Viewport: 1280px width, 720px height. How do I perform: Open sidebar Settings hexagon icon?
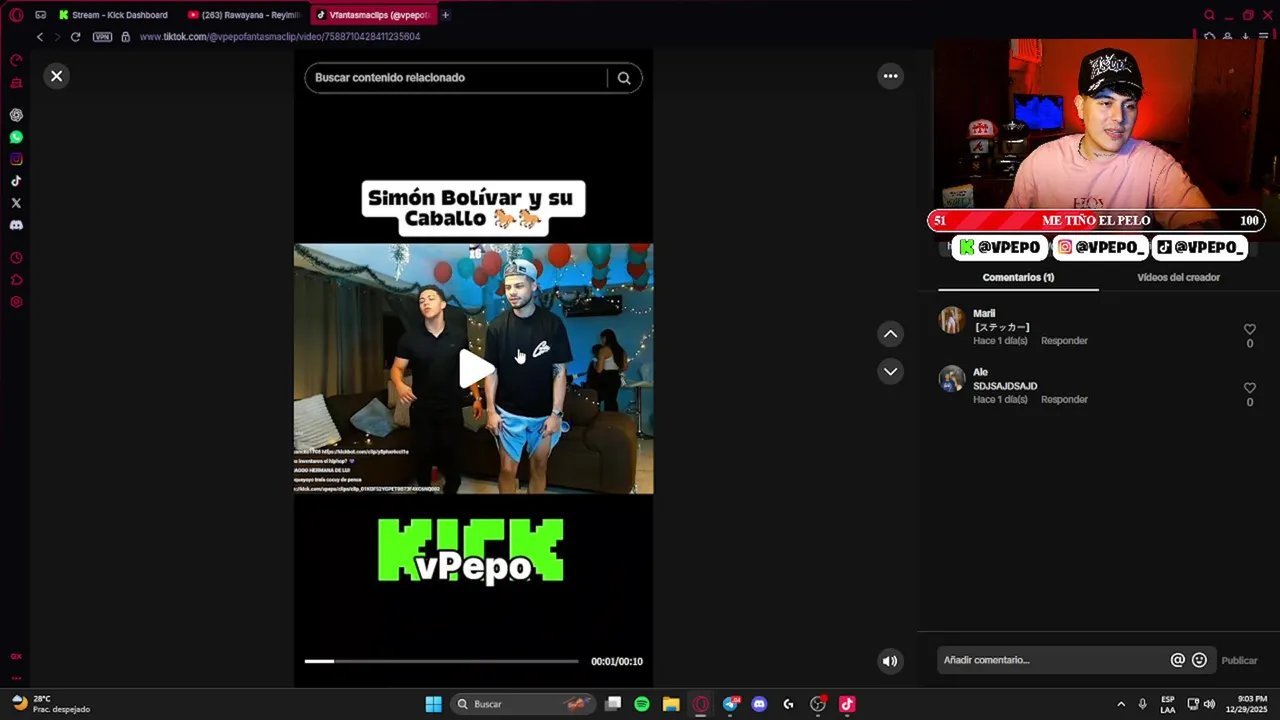(x=16, y=302)
